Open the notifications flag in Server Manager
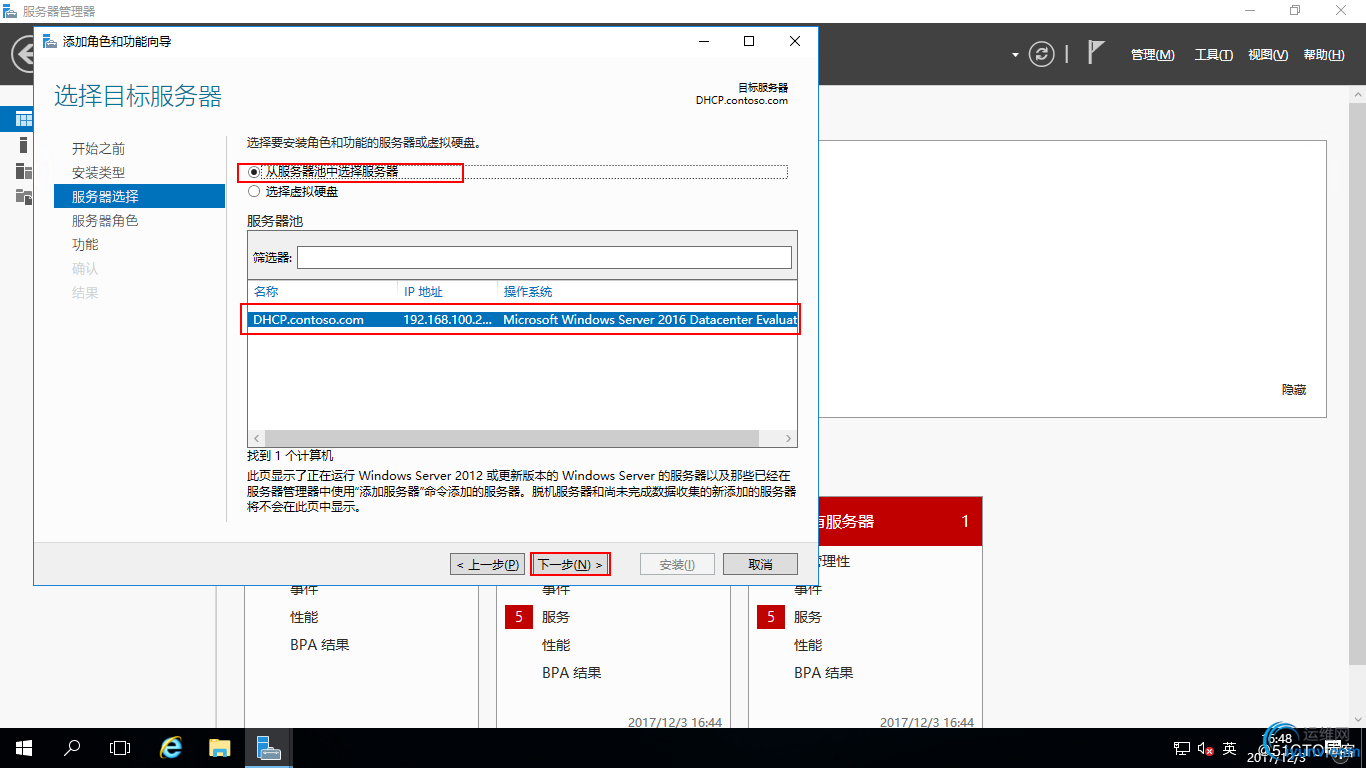Viewport: 1366px width, 768px height. [1097, 53]
